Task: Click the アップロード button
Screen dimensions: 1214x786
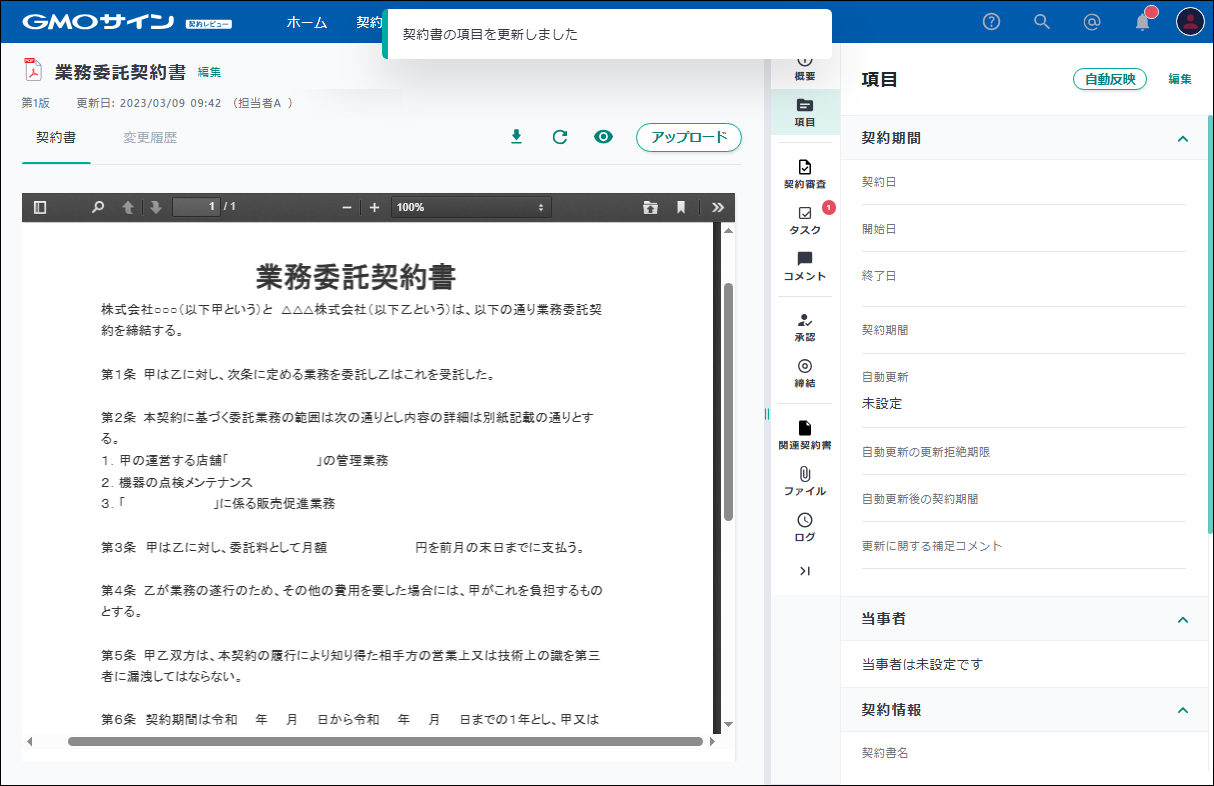Action: point(689,137)
